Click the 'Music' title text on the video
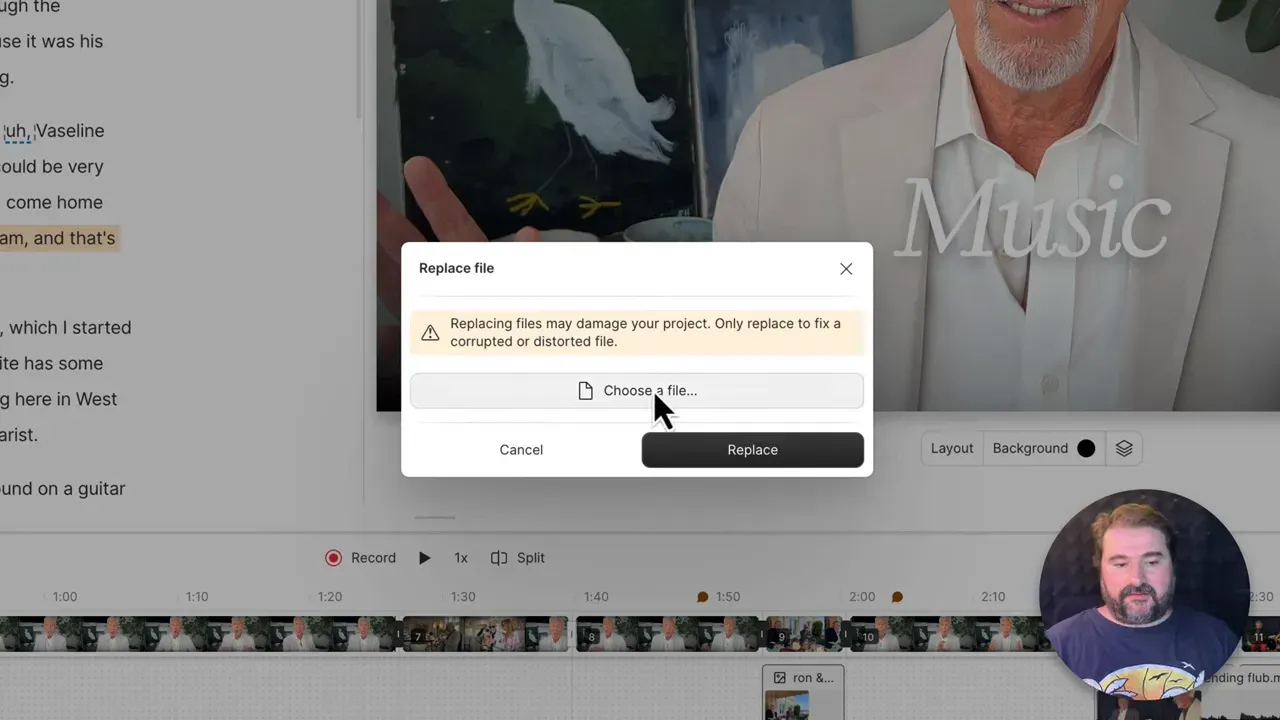1280x720 pixels. [x=1032, y=221]
